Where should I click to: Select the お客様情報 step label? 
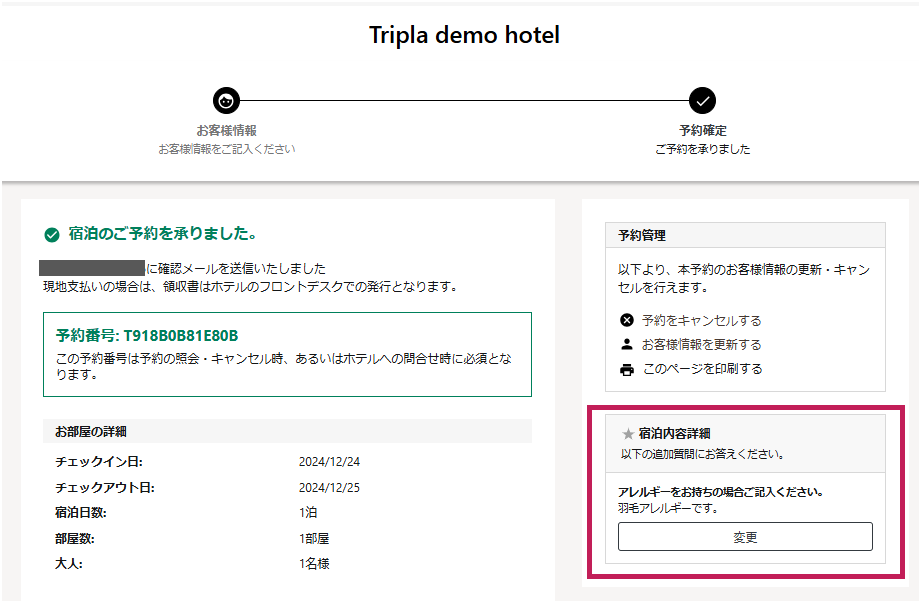(226, 130)
